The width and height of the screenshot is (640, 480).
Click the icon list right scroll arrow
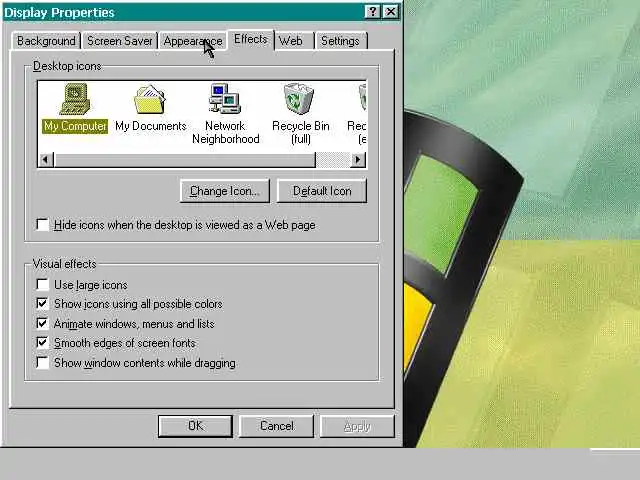[x=358, y=160]
